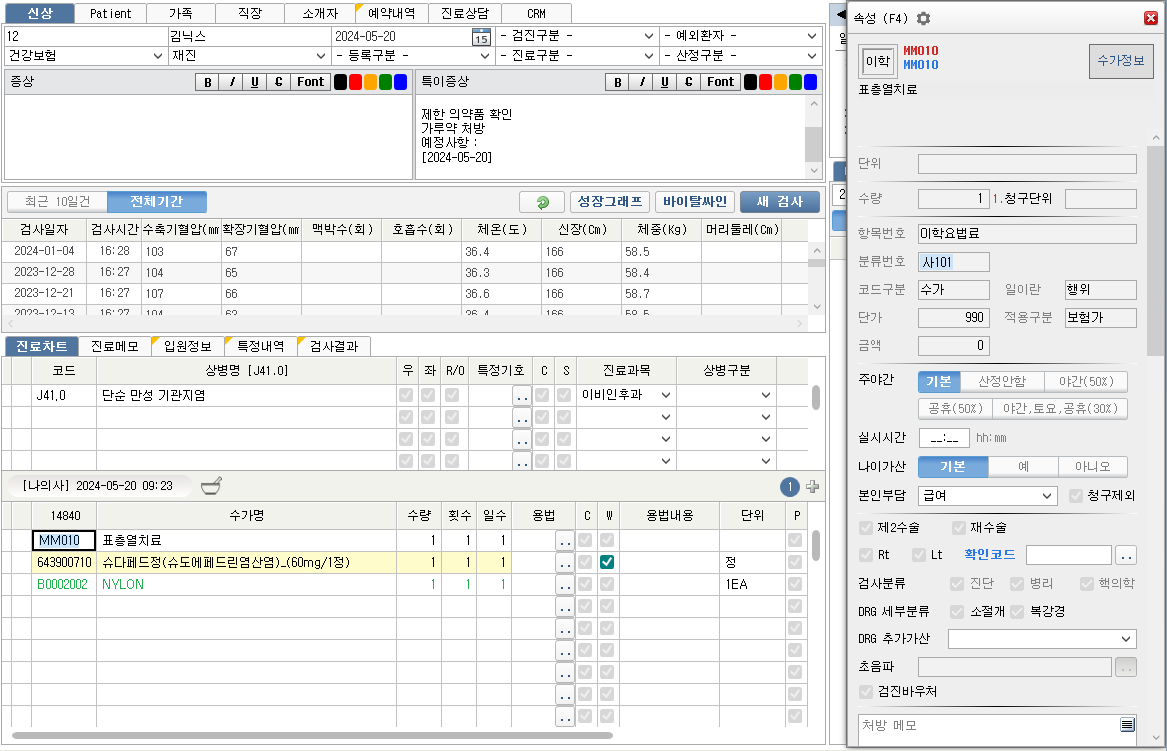Click the 수가정보 button
Image resolution: width=1167 pixels, height=751 pixels.
click(x=1120, y=62)
